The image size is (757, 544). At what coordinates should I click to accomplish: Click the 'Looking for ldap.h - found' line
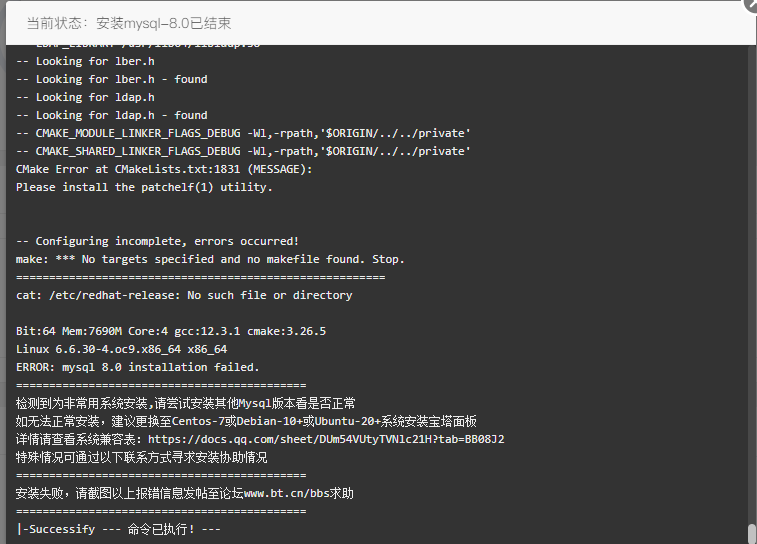(112, 115)
